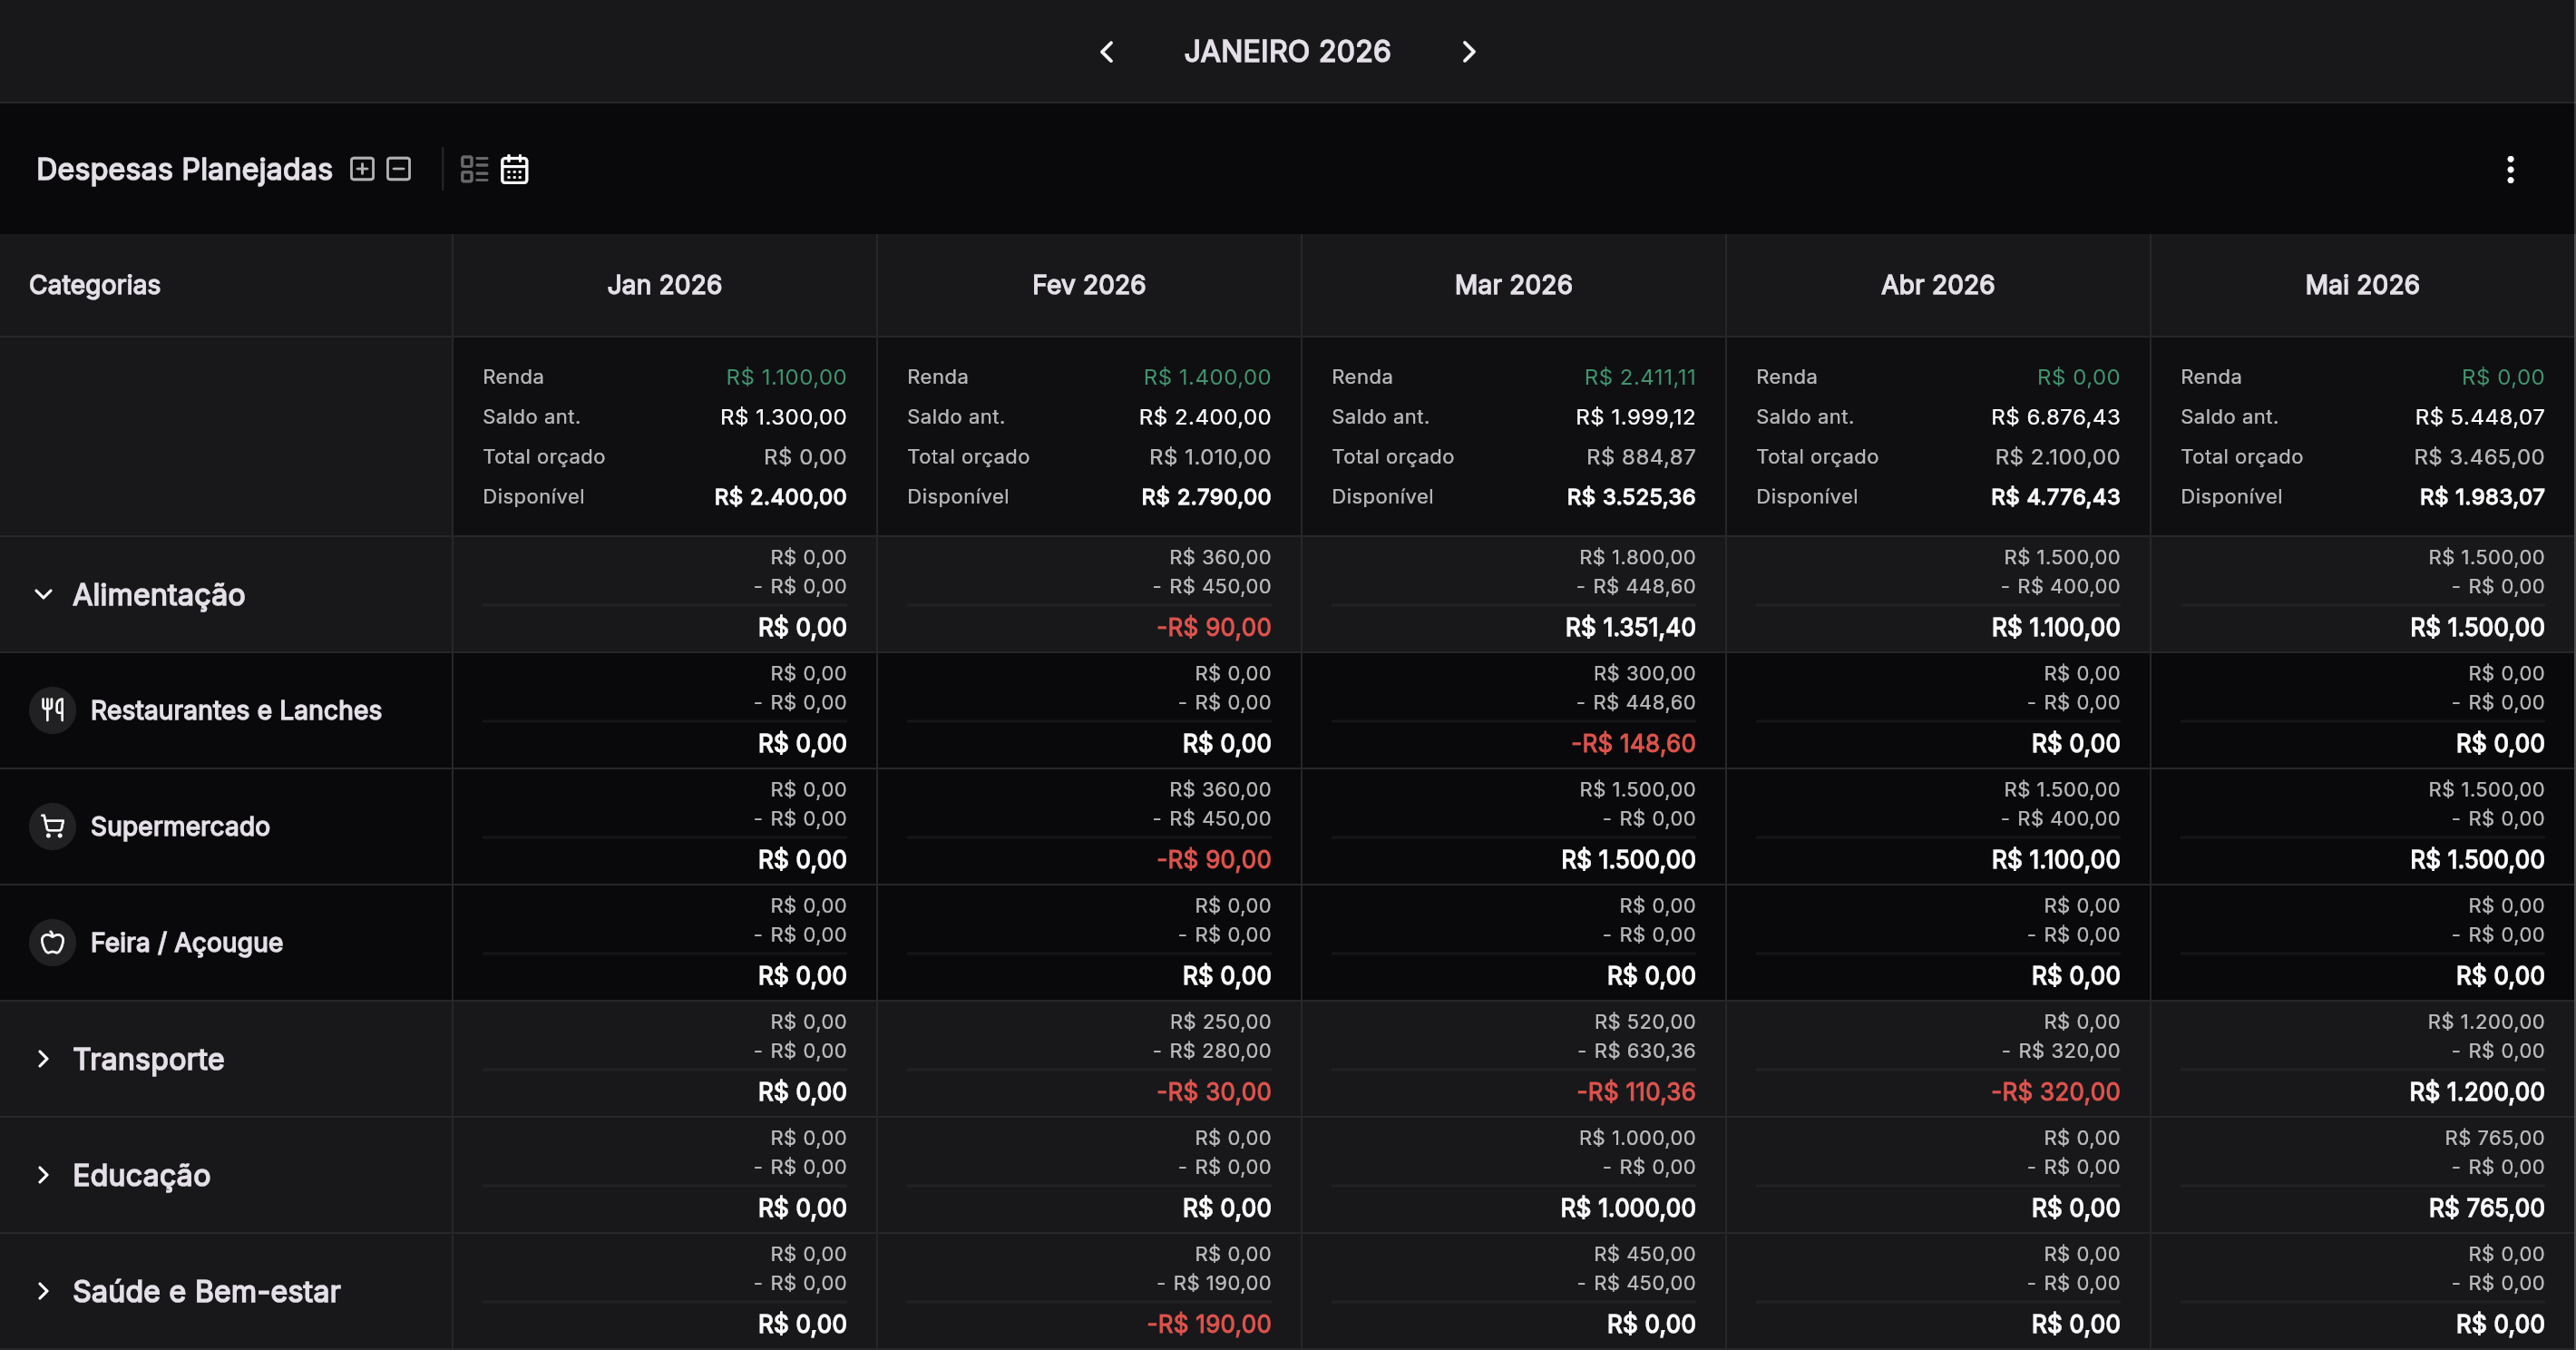The height and width of the screenshot is (1350, 2576).
Task: Click Transporte Abr 2026 balance -R$ 320,00
Action: coord(2055,1091)
